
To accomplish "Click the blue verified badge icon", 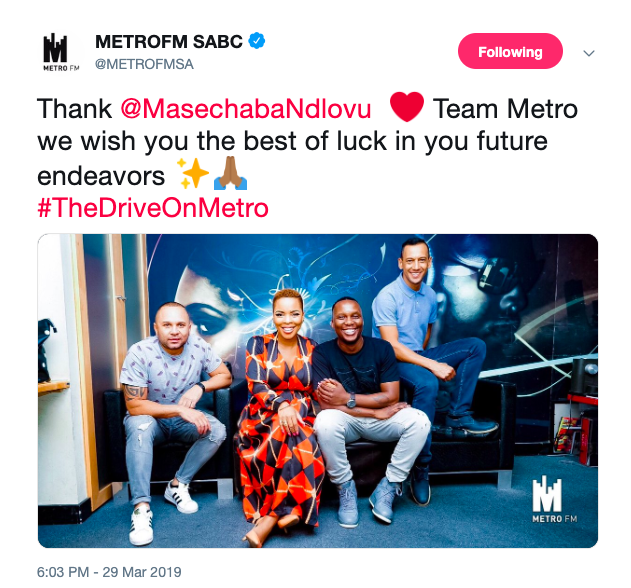I will 257,41.
